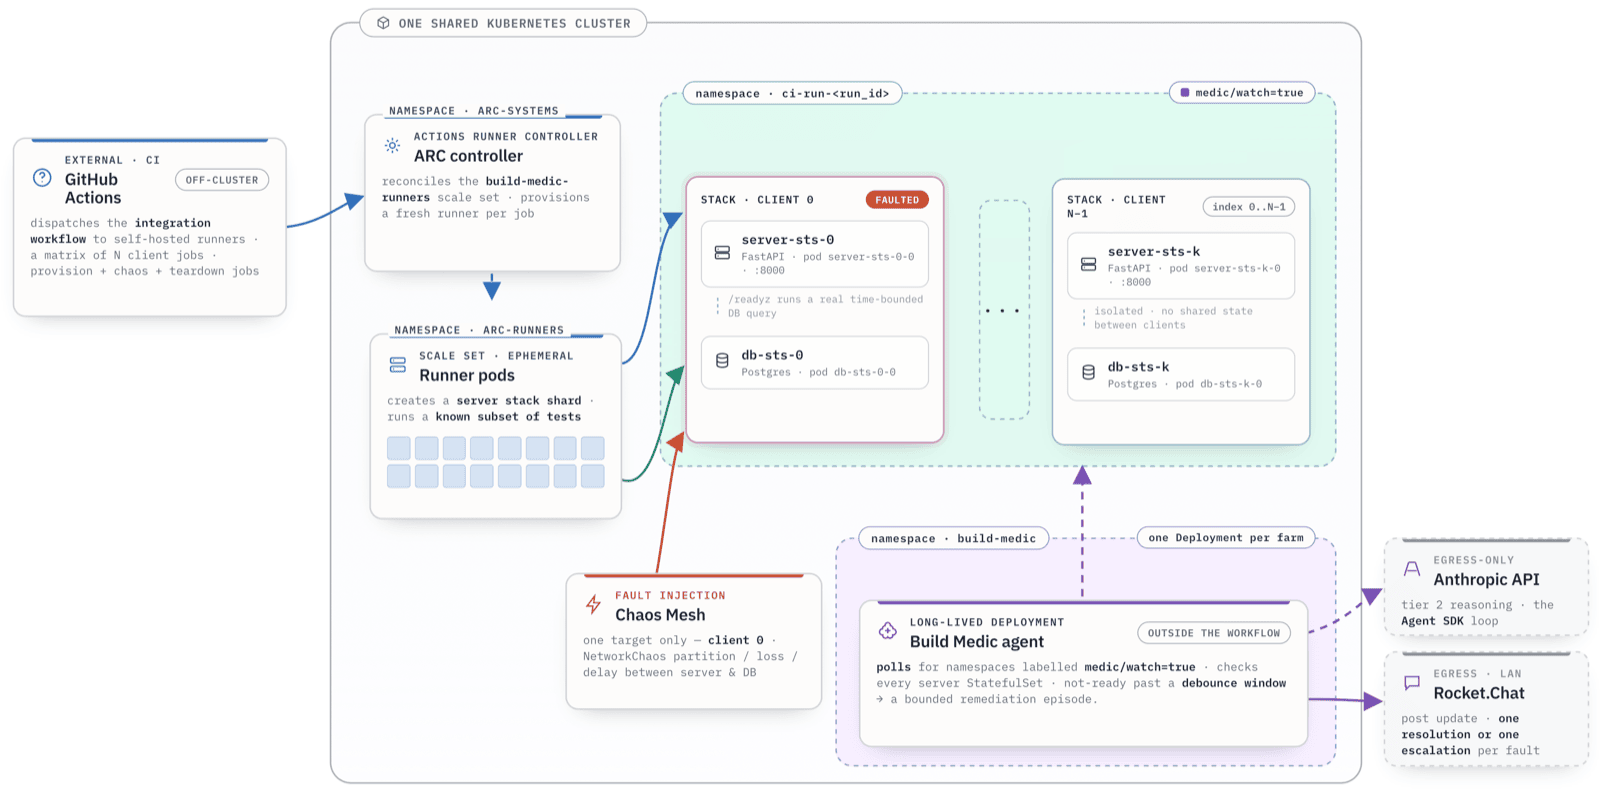This screenshot has width=1600, height=791.
Task: Select the namespace ci-run-<run_id> label
Action: click(x=792, y=93)
